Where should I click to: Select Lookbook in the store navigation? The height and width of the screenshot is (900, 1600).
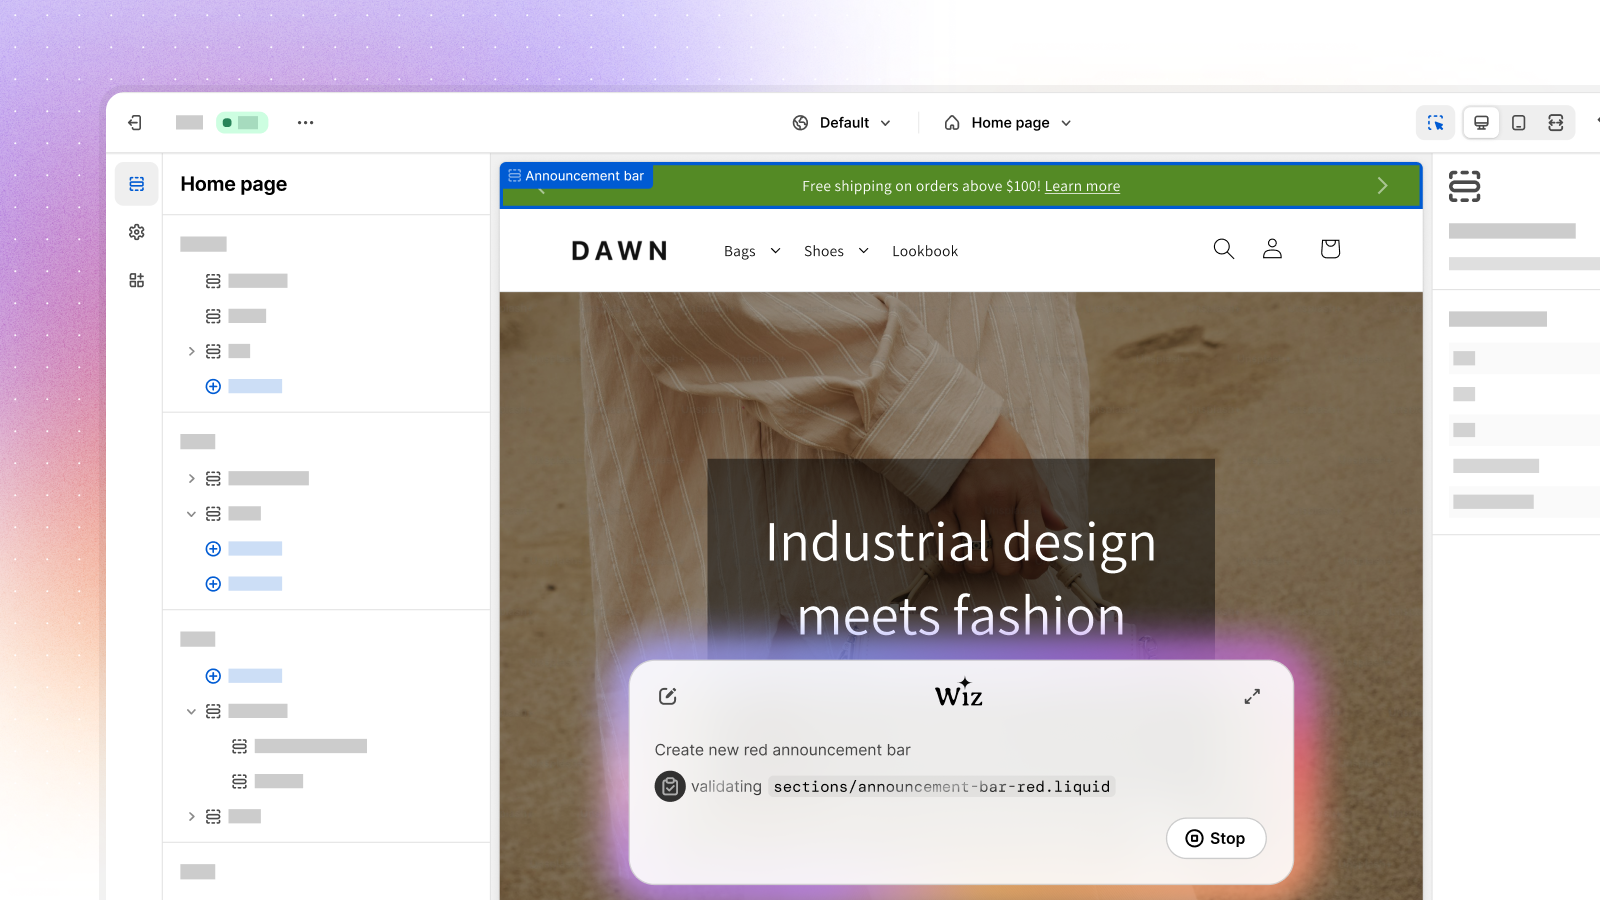click(924, 251)
